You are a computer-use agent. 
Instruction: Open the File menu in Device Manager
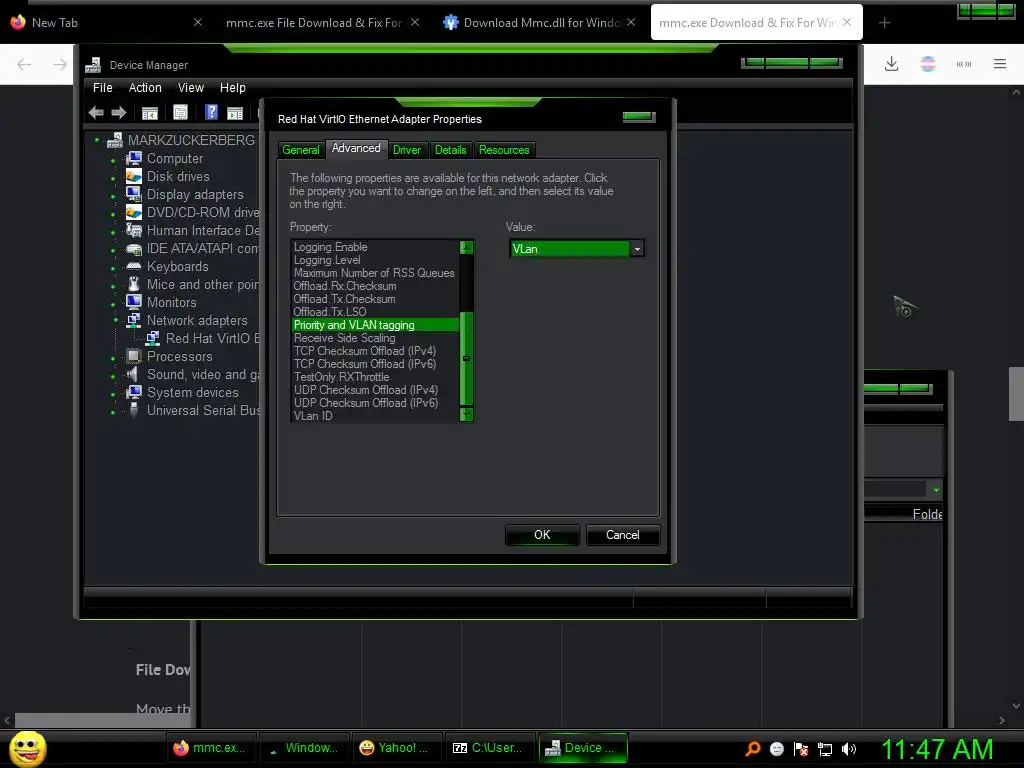(x=103, y=88)
